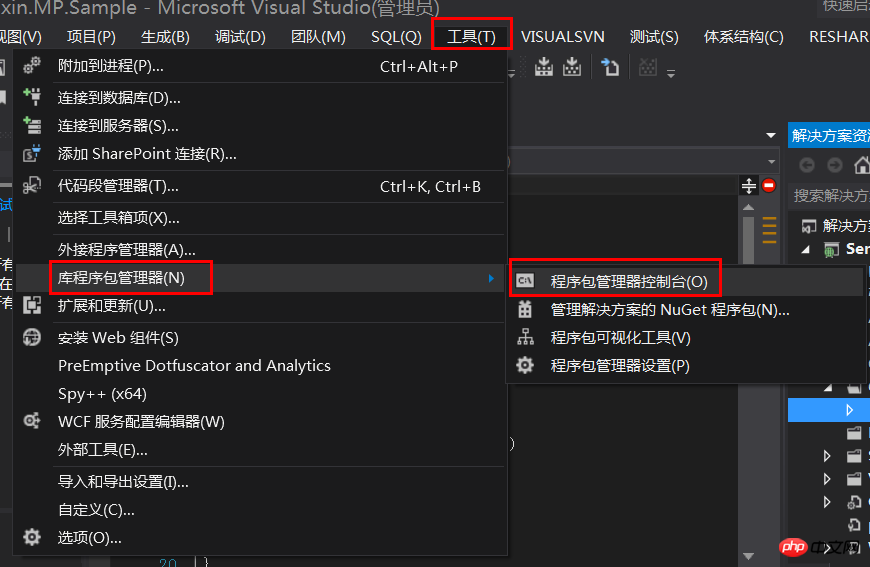The height and width of the screenshot is (567, 870).
Task: Open the 调试(D) menu
Action: 240,37
